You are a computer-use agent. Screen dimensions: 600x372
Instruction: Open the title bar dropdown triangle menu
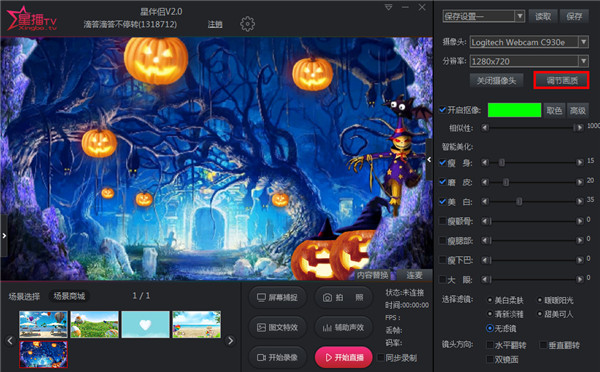[388, 7]
